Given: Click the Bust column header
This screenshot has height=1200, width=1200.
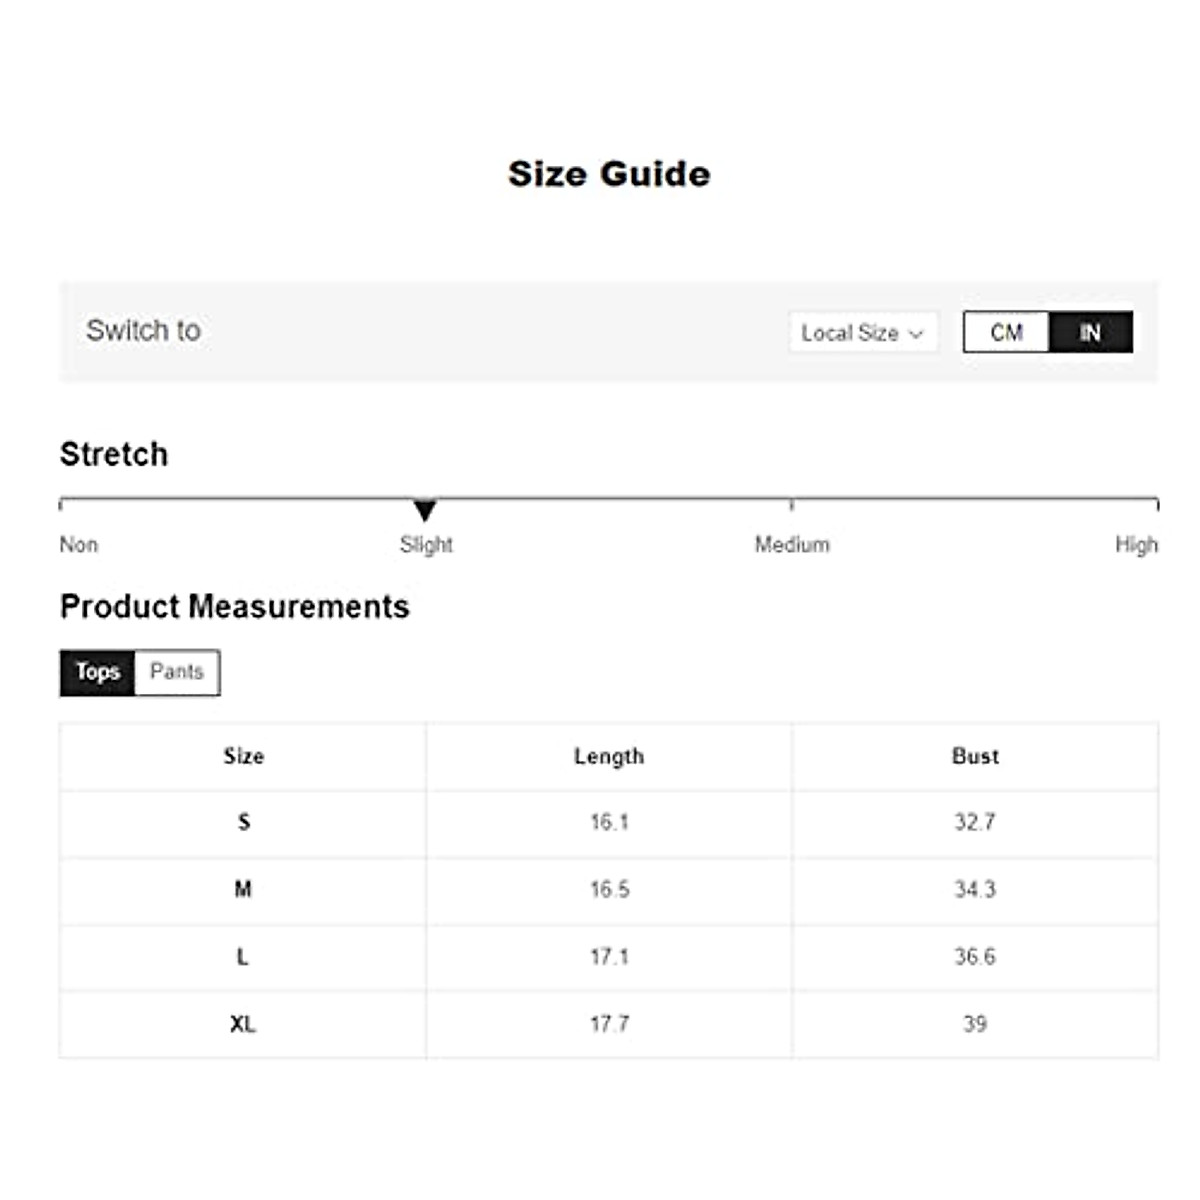Looking at the screenshot, I should pos(975,757).
